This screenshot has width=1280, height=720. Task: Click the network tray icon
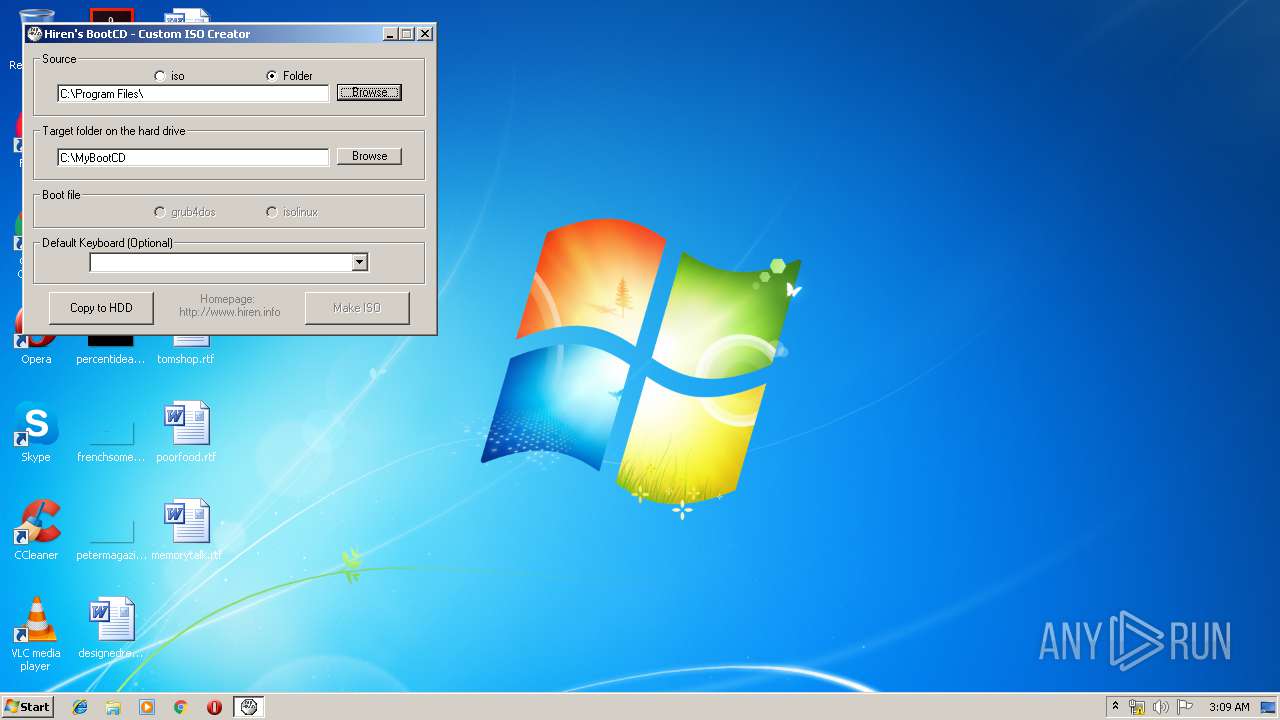coord(1137,707)
